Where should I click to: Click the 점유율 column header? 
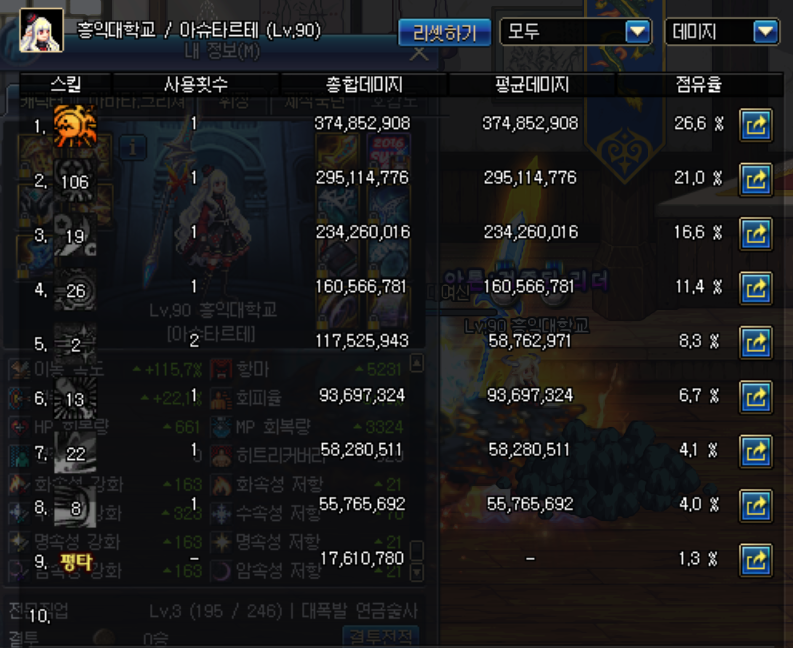tap(699, 84)
